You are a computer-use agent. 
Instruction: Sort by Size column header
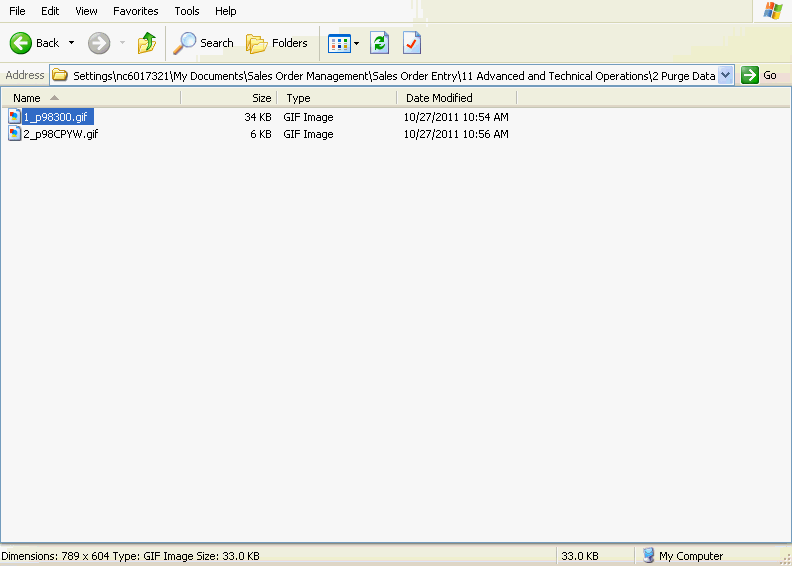[229, 98]
